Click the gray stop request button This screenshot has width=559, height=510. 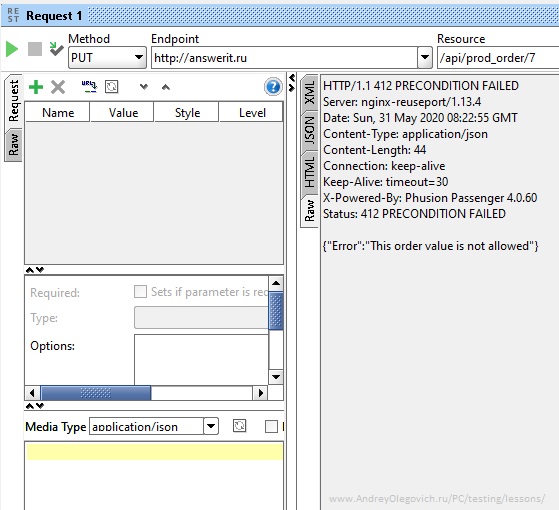pyautogui.click(x=35, y=49)
